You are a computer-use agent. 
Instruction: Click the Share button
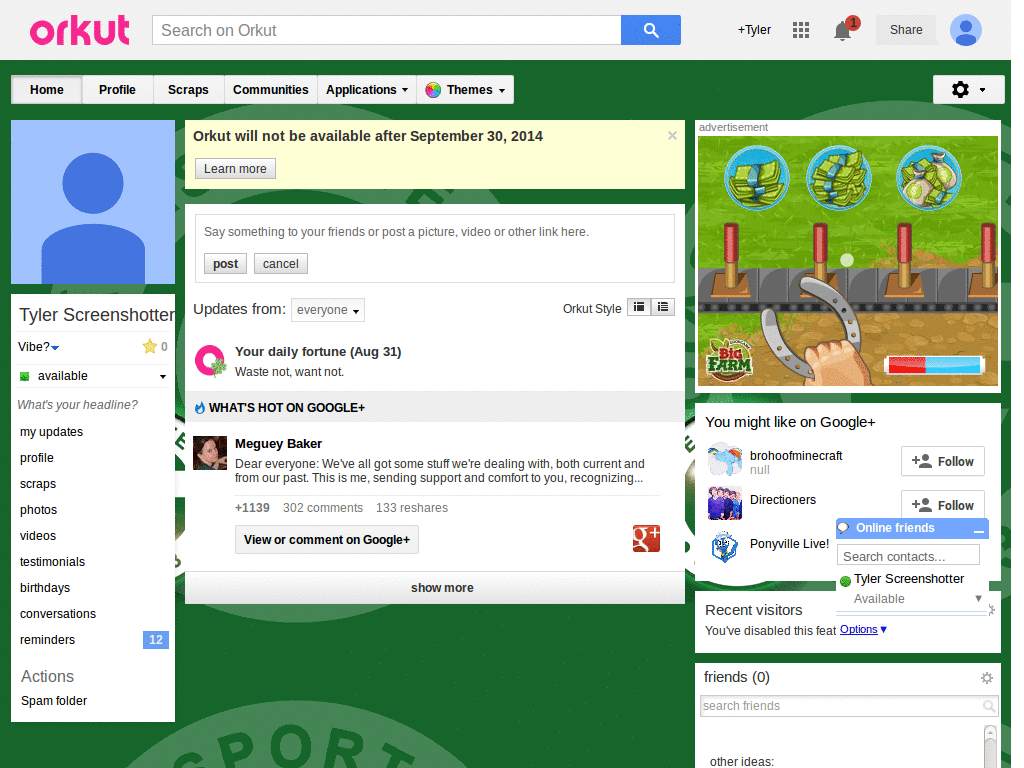(x=906, y=30)
